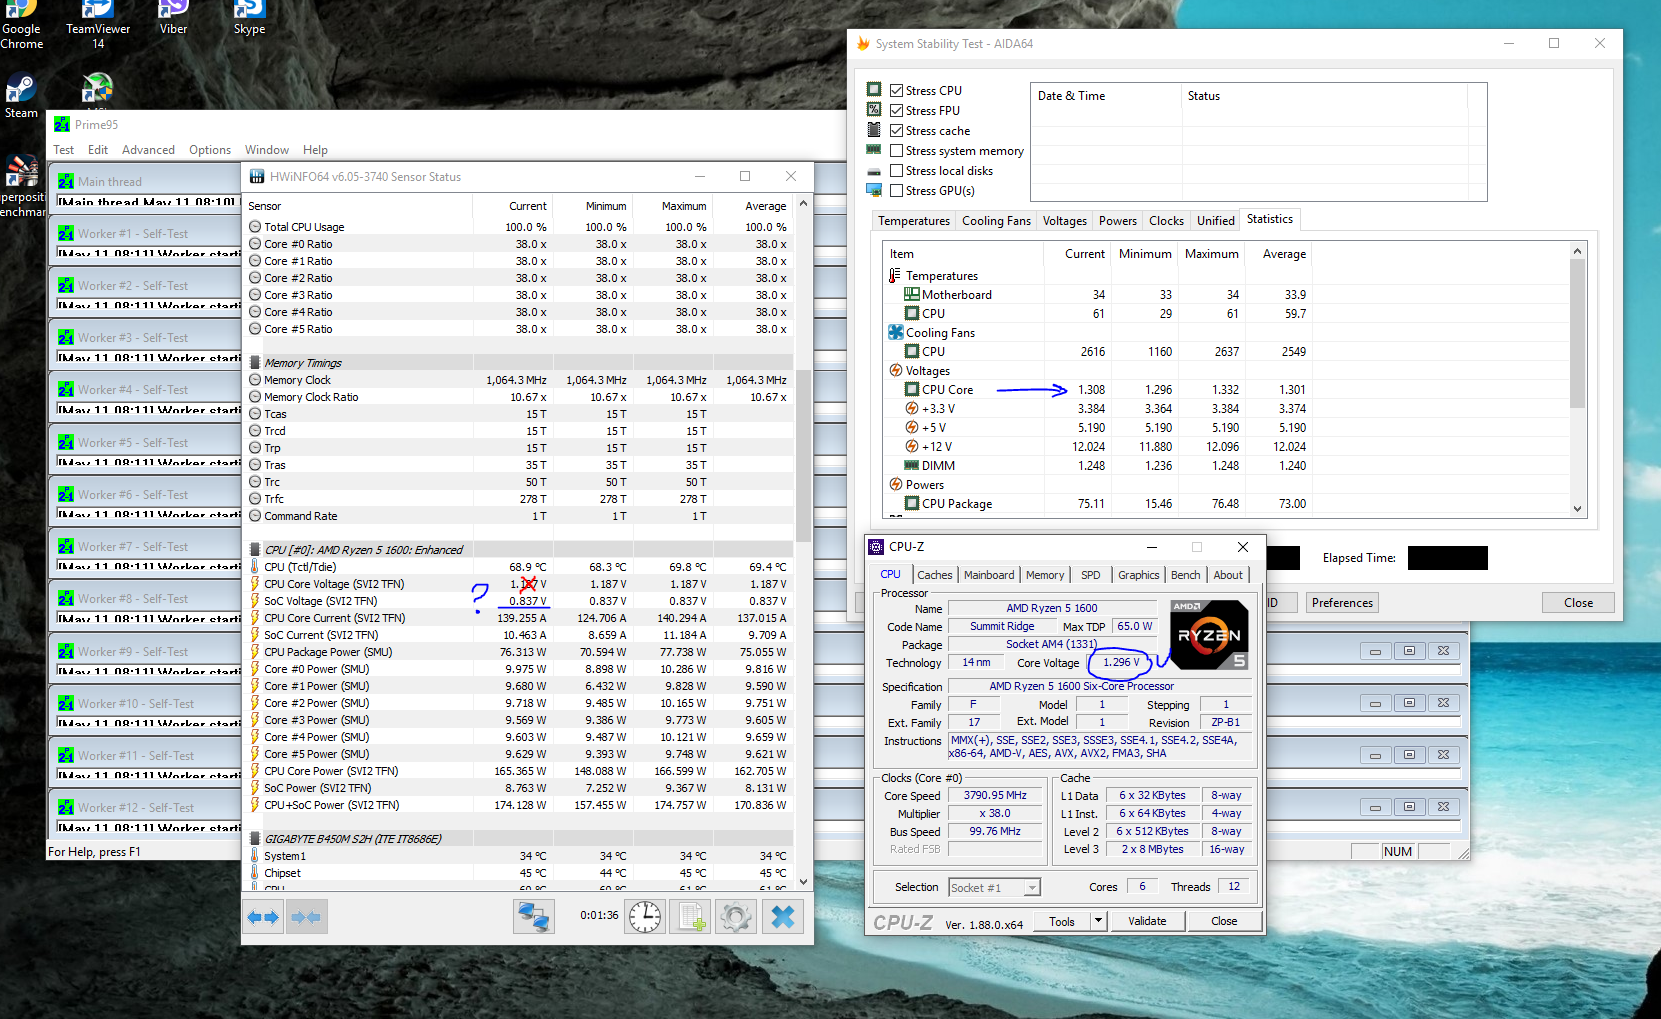The width and height of the screenshot is (1661, 1019).
Task: Uncheck Stress CPU in AIDA64
Action: click(x=897, y=91)
